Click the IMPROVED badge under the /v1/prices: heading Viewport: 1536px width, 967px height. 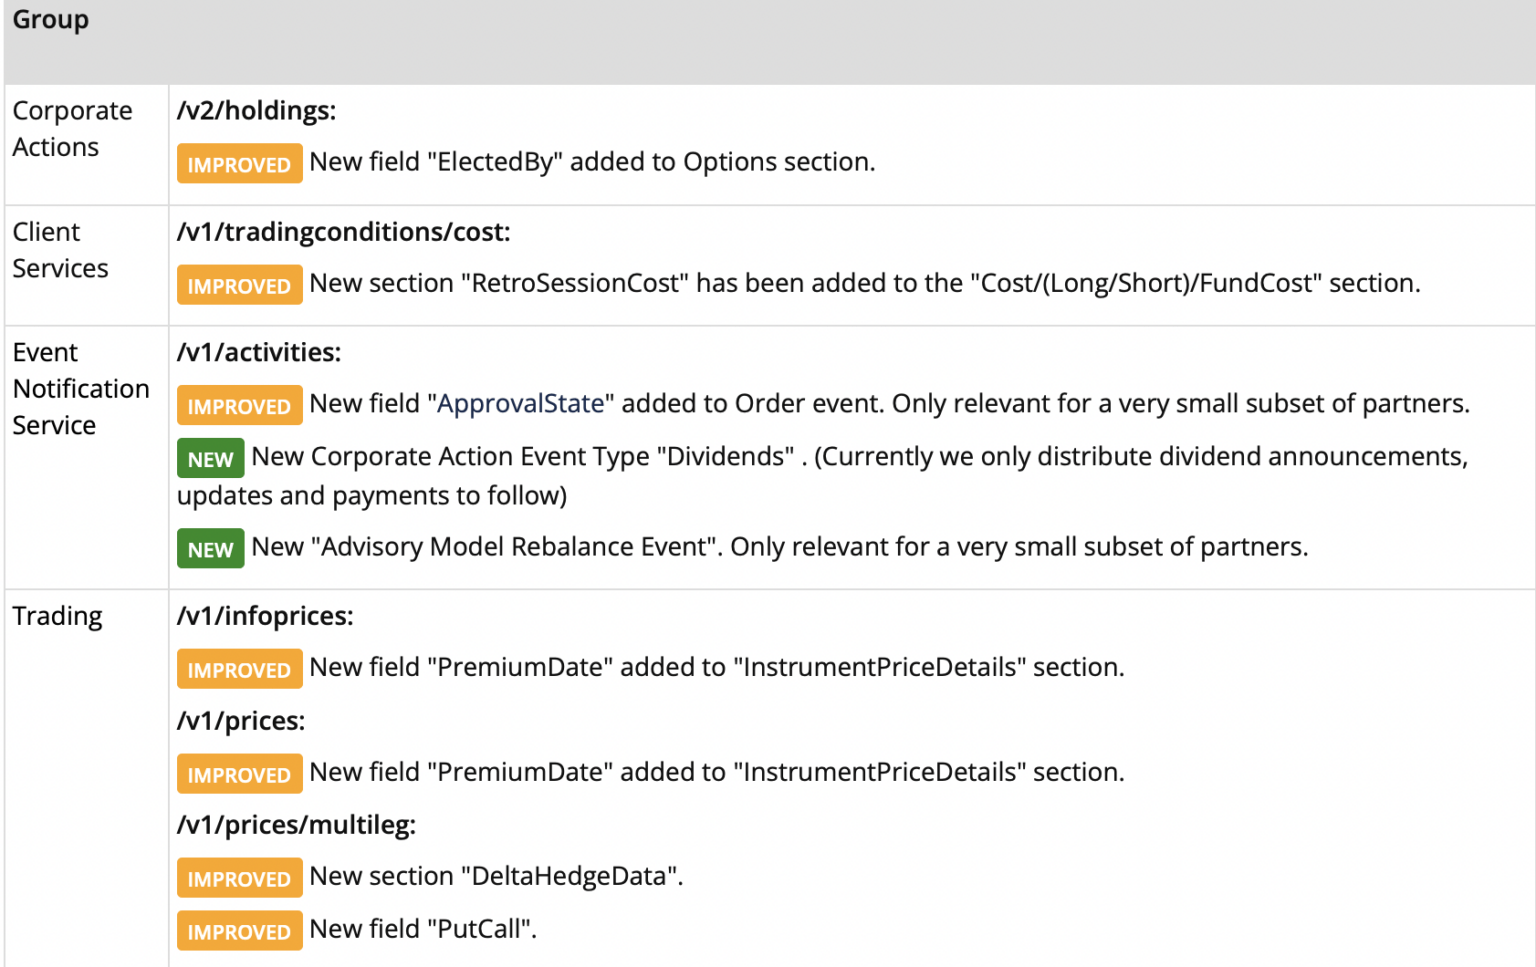point(239,774)
